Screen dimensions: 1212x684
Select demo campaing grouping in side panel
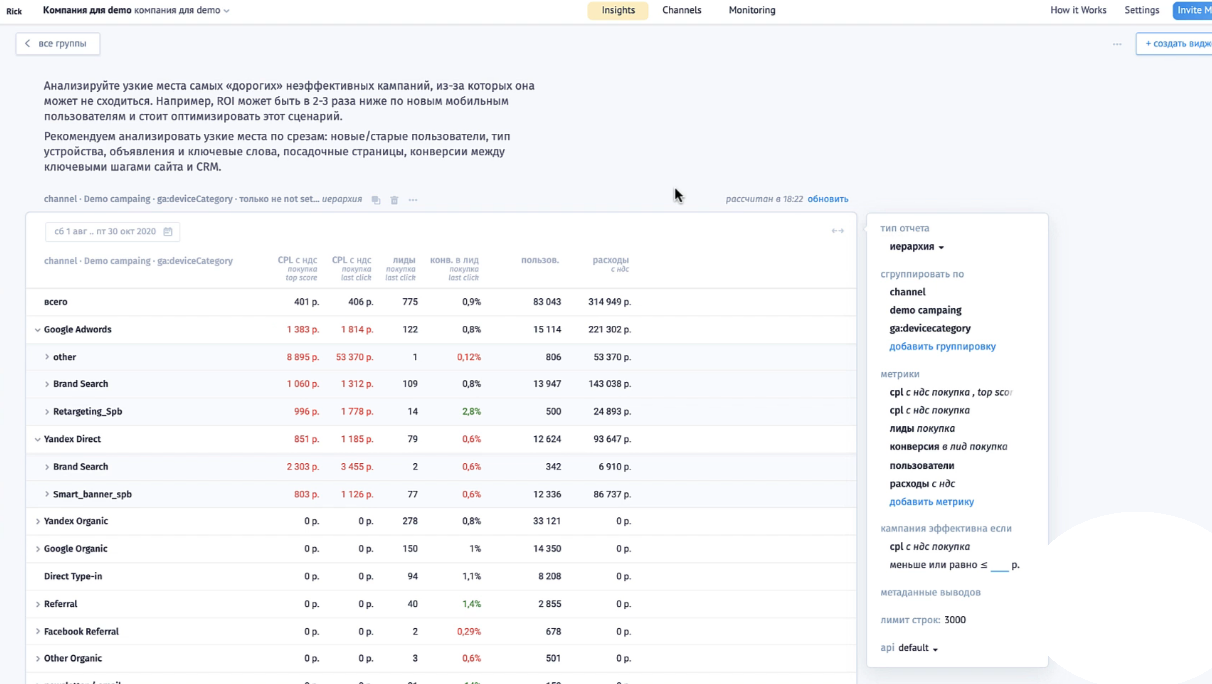coord(925,310)
